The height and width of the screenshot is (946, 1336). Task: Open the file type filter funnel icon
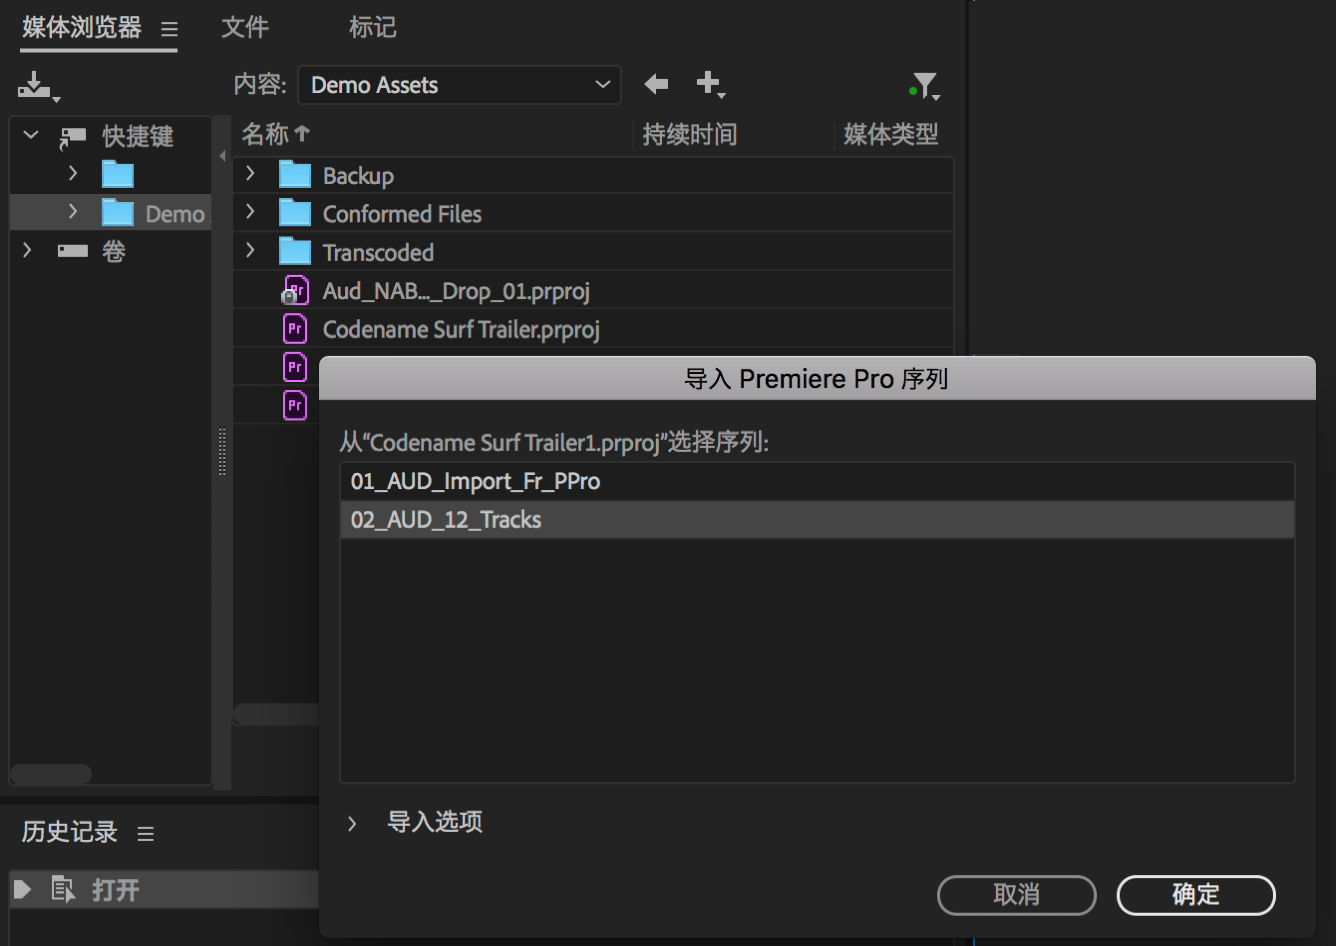pos(925,86)
